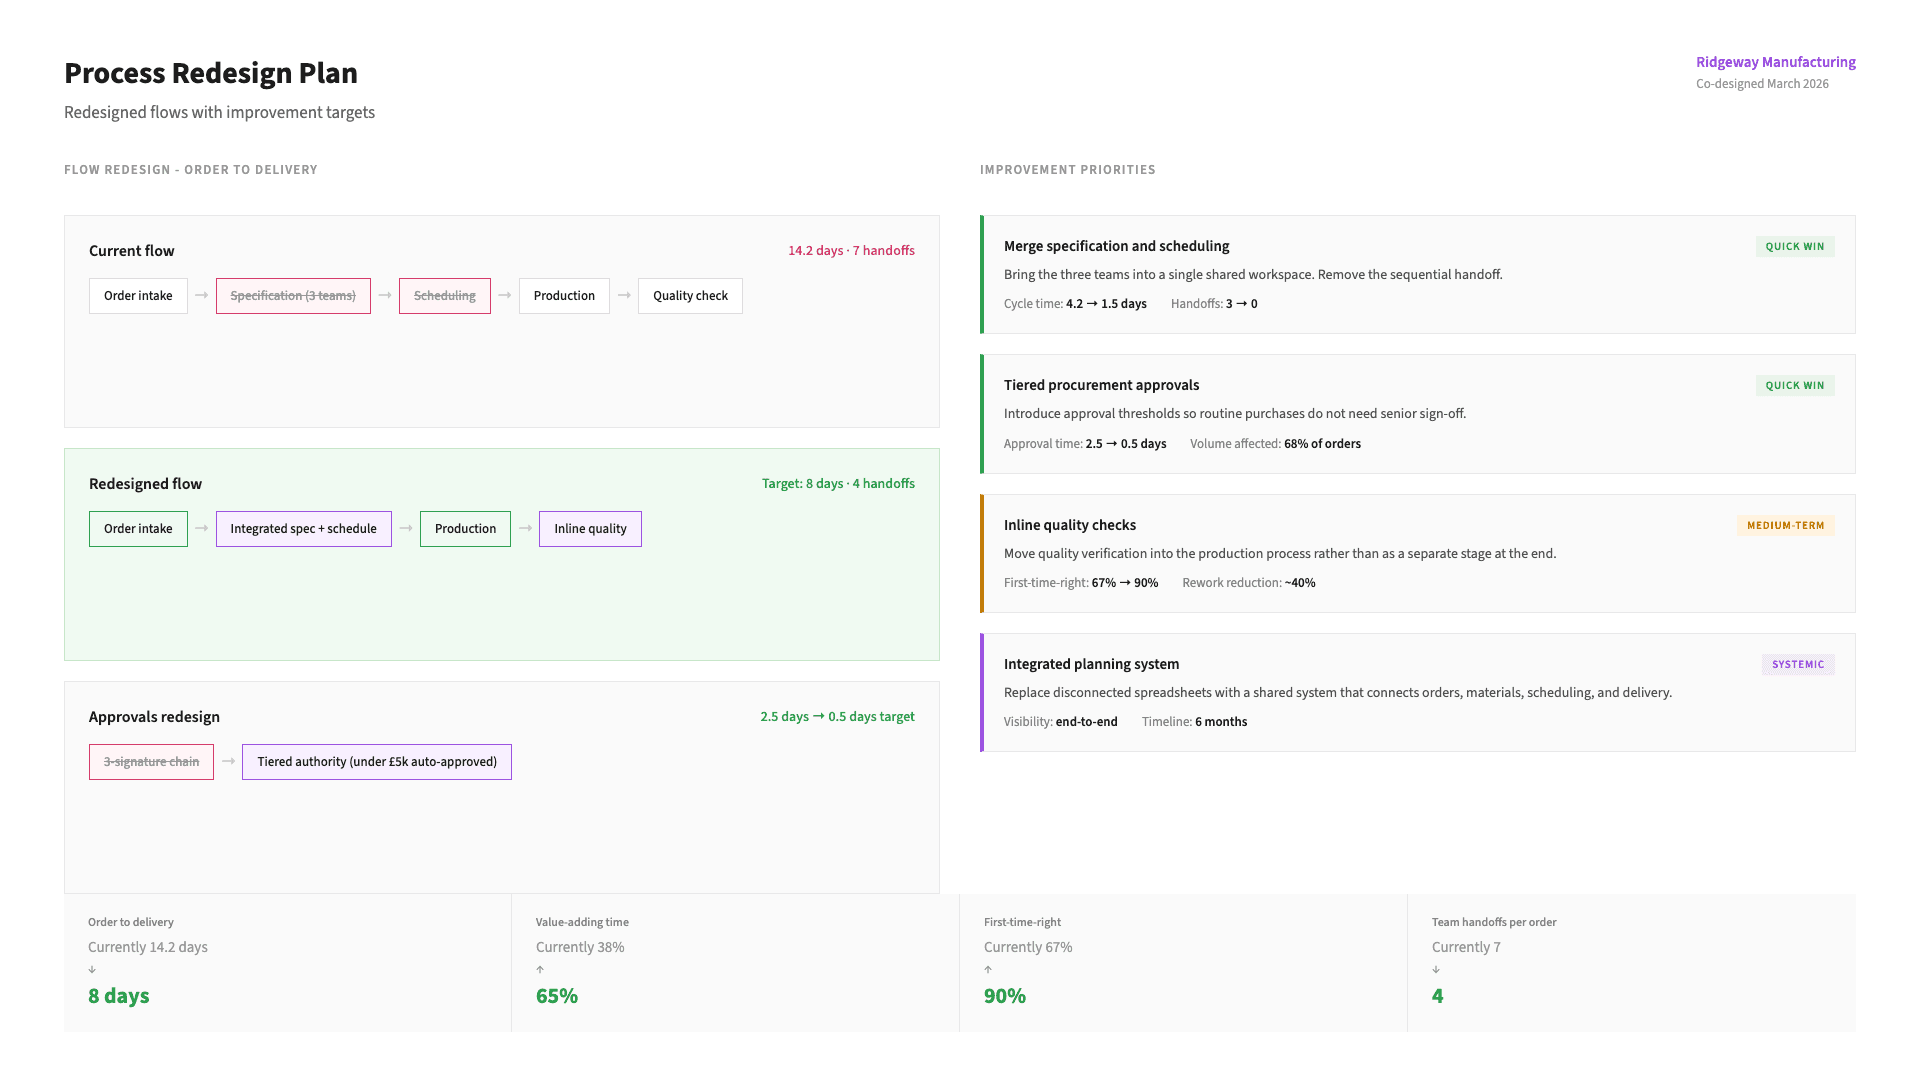Click the down arrow under Currently 14.2 days
This screenshot has width=1920, height=1080.
pyautogui.click(x=92, y=970)
